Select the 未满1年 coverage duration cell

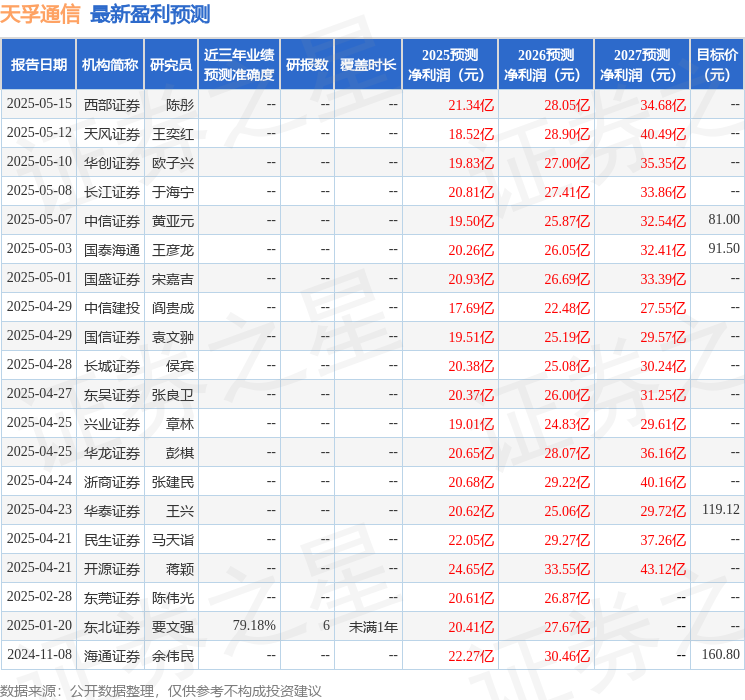pos(373,626)
